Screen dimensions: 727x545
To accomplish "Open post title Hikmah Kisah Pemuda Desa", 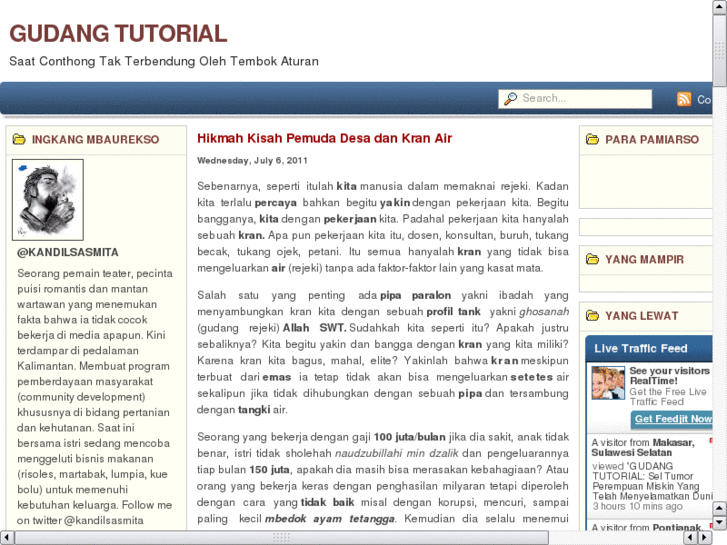I will pos(324,138).
